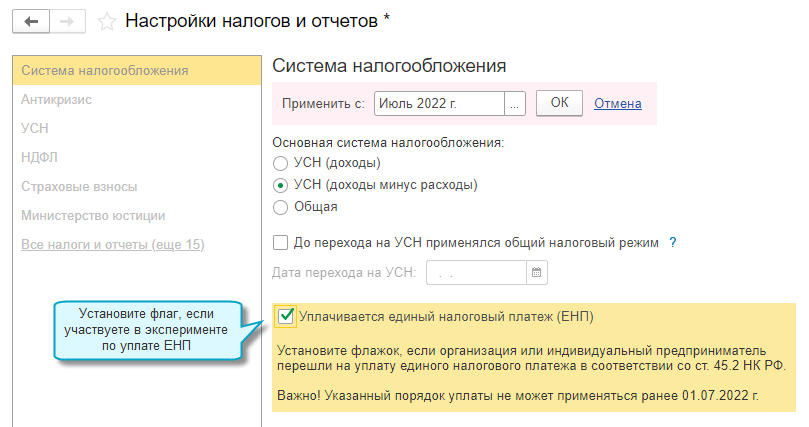Image resolution: width=809 pixels, height=427 pixels.
Task: Focus the Дата перехода на УСН field
Action: click(x=476, y=272)
